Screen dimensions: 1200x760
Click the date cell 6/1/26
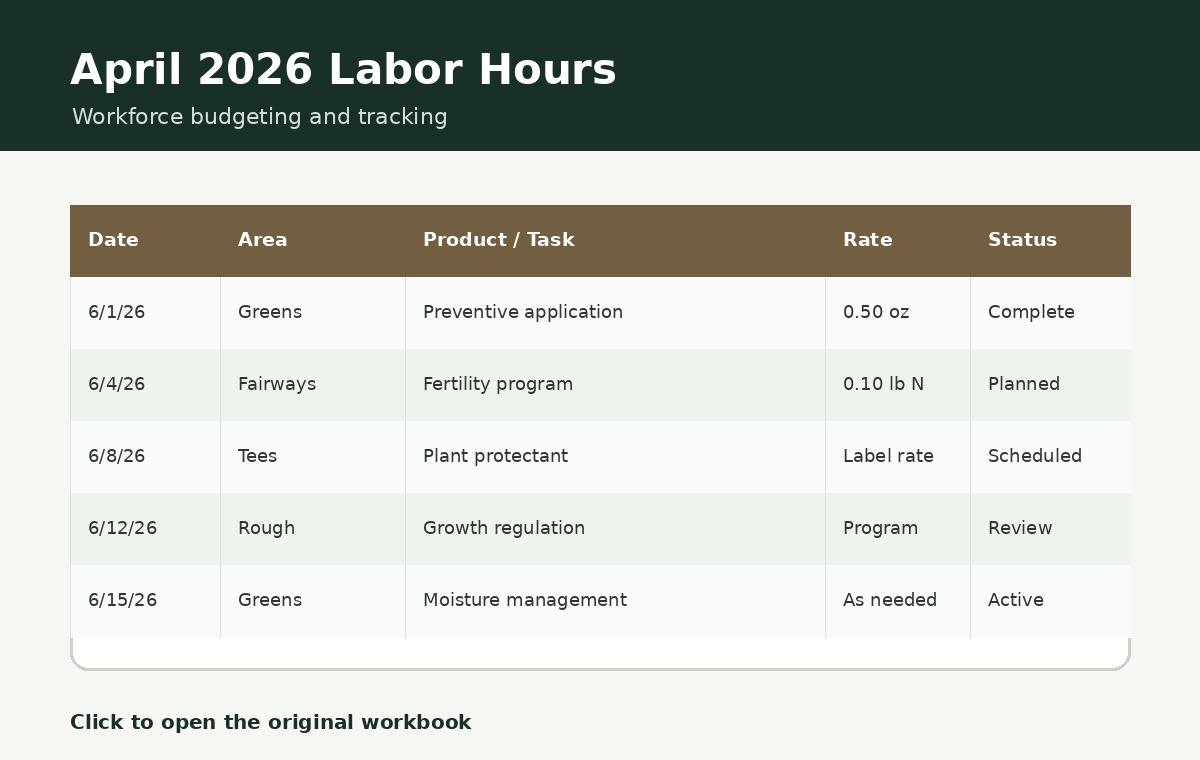(145, 312)
